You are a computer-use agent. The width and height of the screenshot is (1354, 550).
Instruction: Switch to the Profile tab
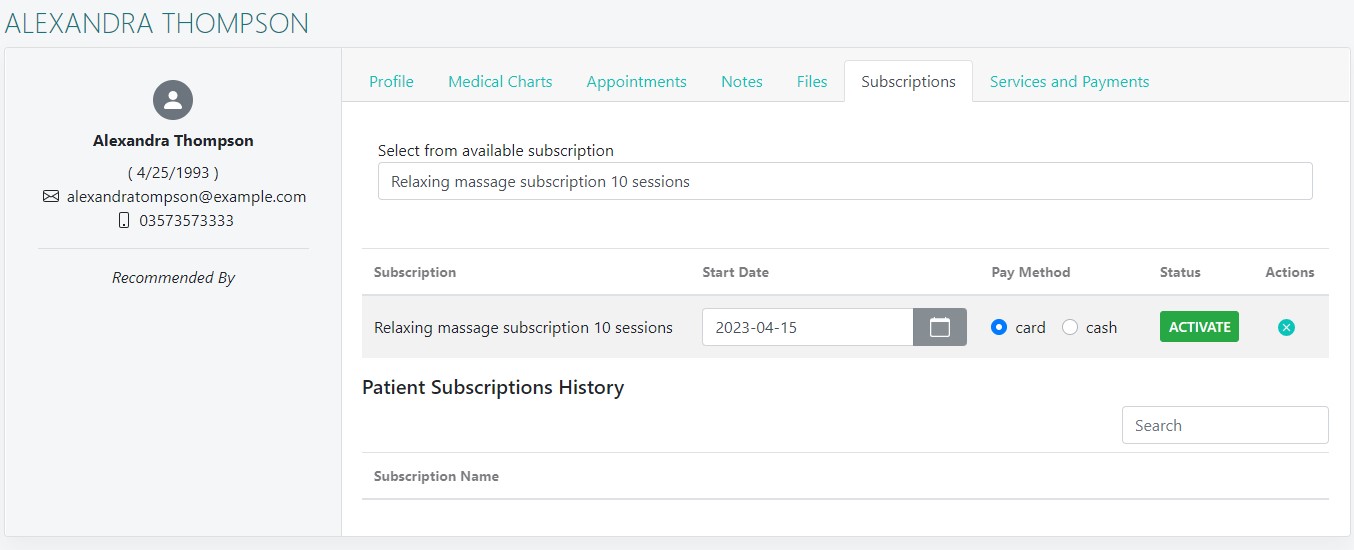[x=391, y=82]
